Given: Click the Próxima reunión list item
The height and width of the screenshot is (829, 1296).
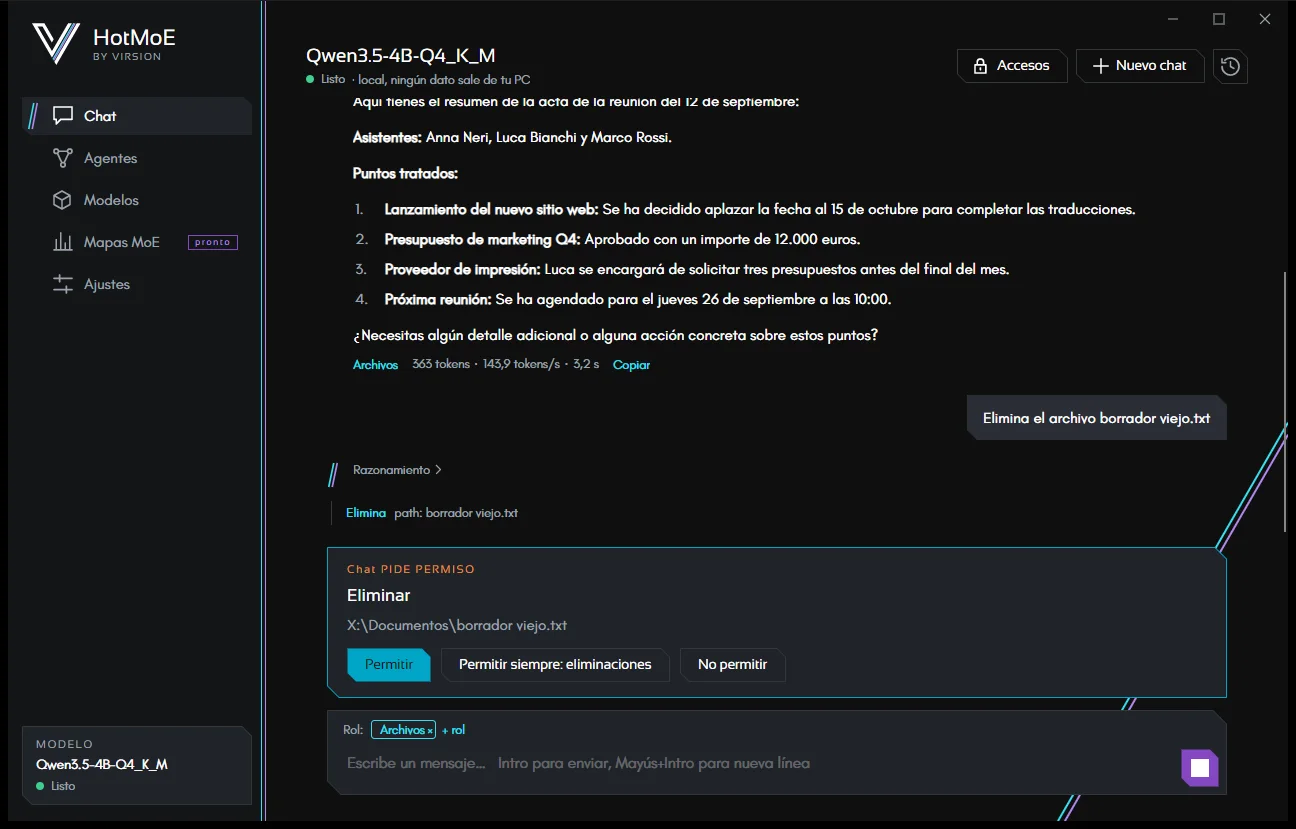Looking at the screenshot, I should coord(622,300).
